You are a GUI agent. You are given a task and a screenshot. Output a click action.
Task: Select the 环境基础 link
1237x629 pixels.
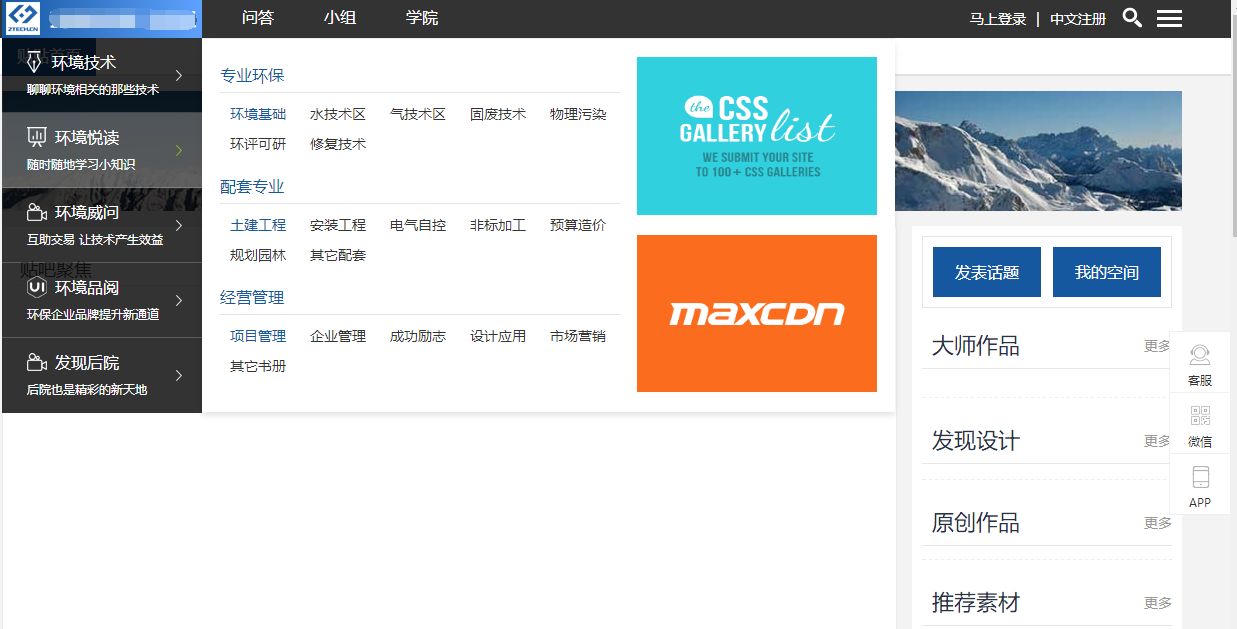tap(258, 115)
